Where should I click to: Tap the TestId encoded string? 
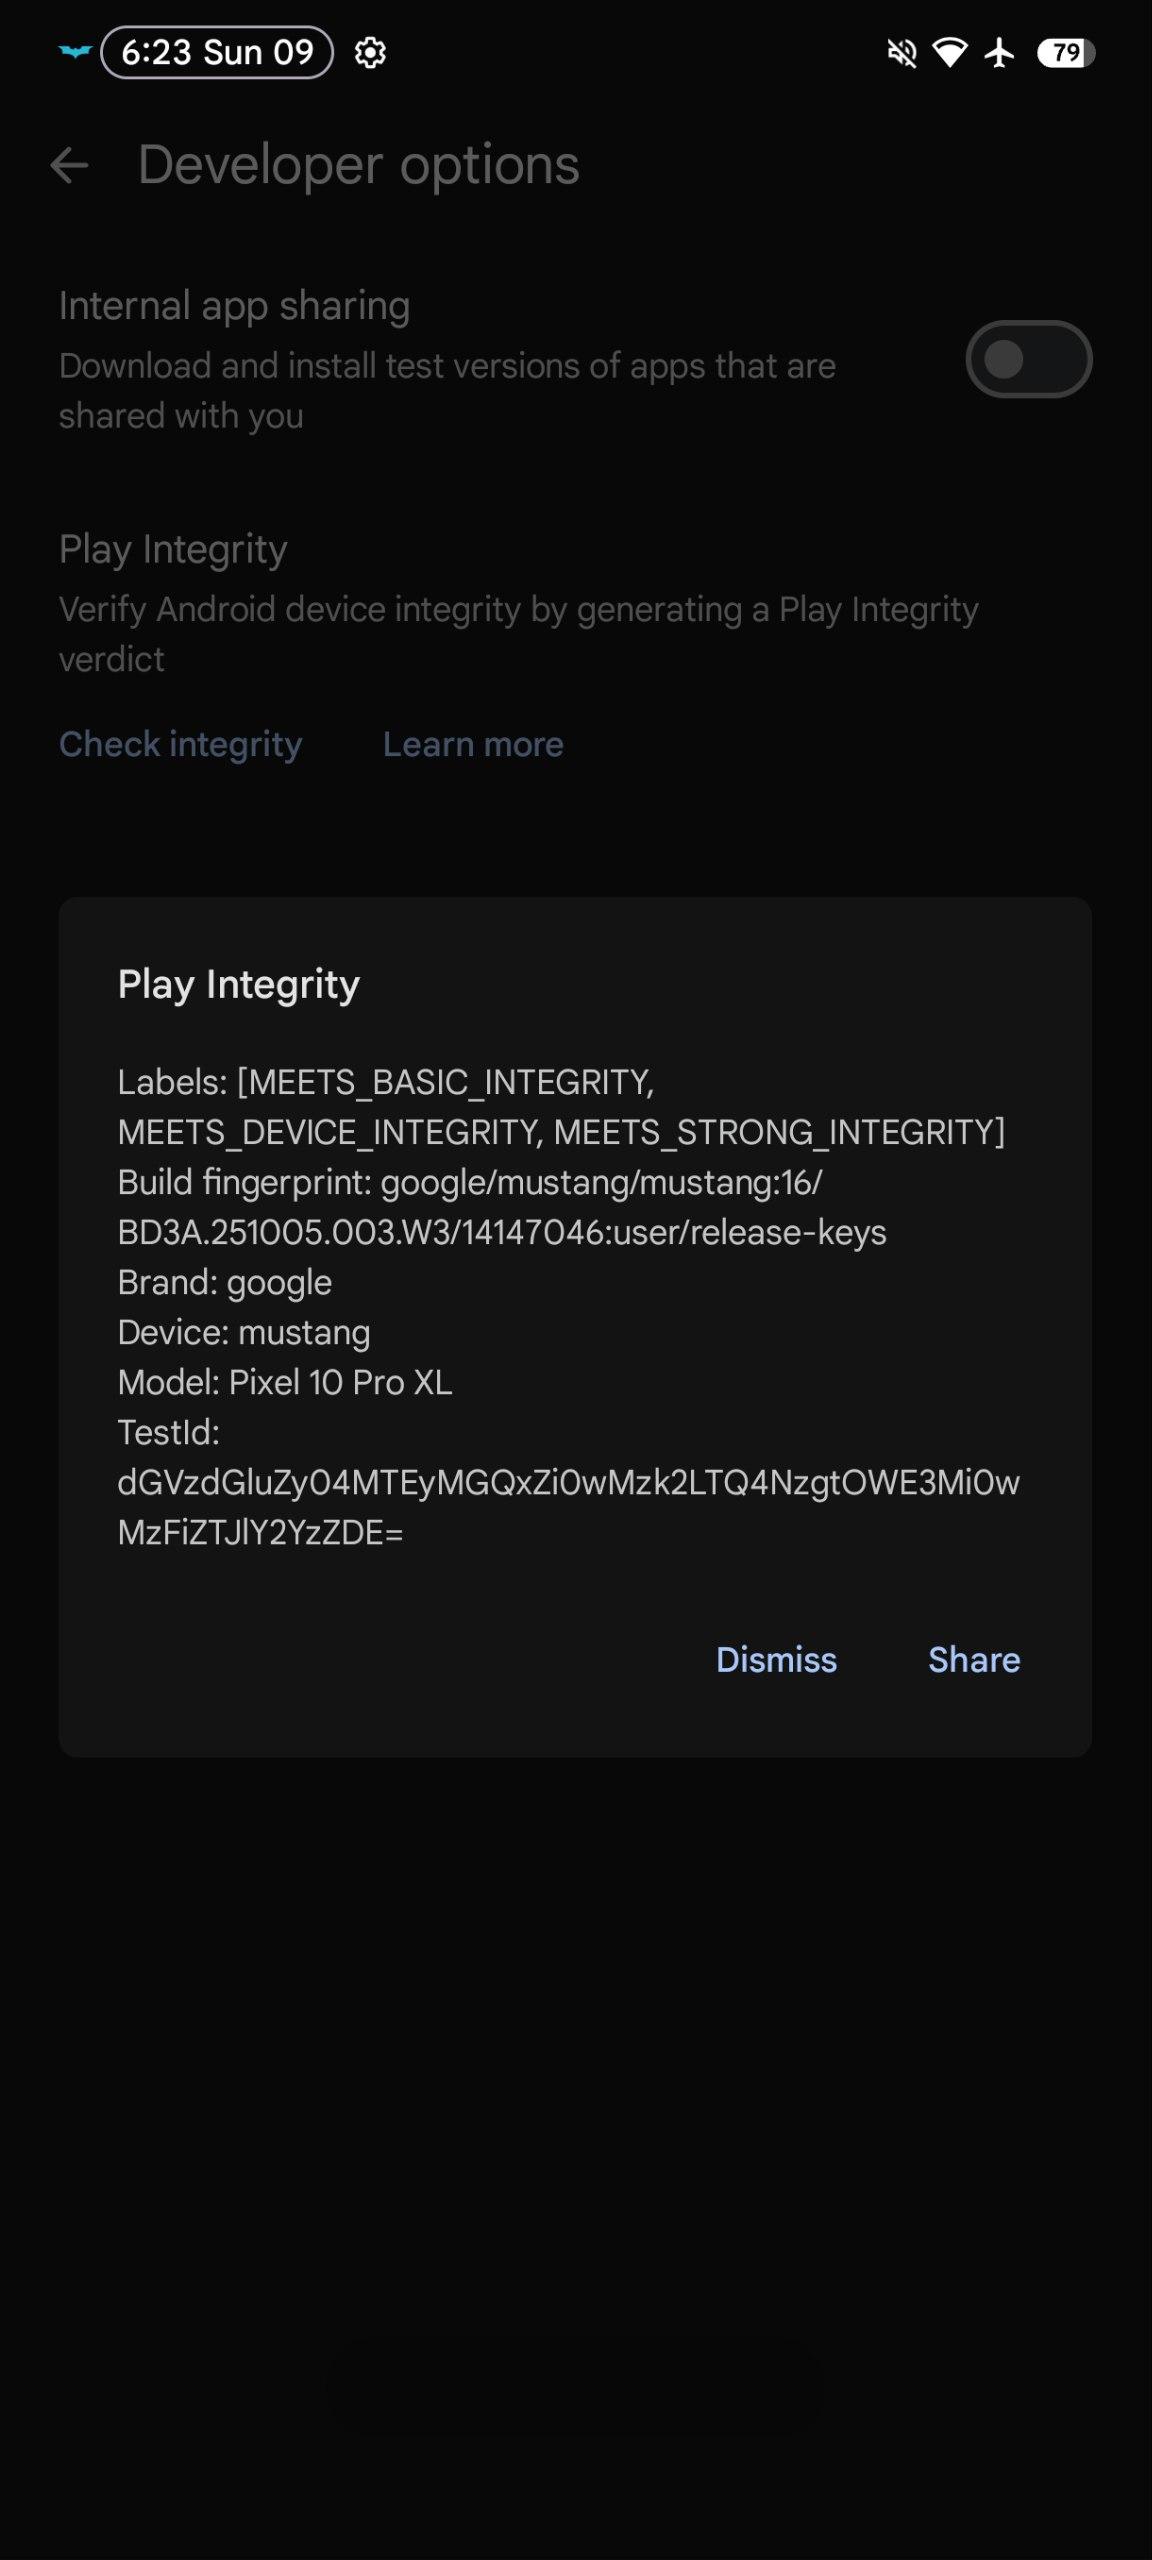click(x=568, y=1507)
